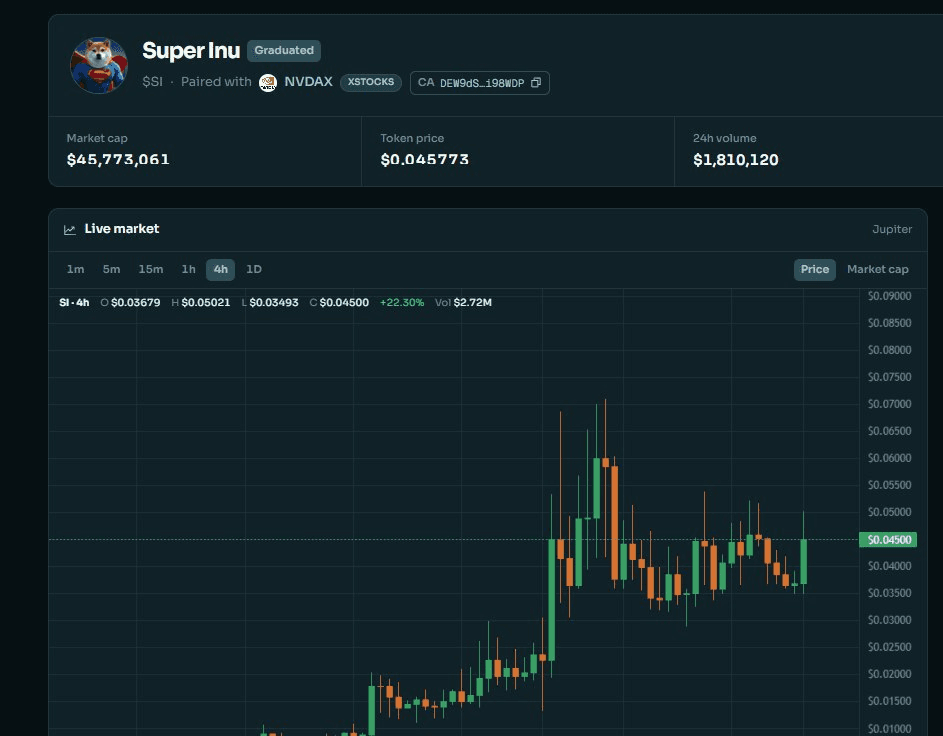Click the 24h volume value $1,810,120
Viewport: 943px width, 736px height.
[736, 159]
